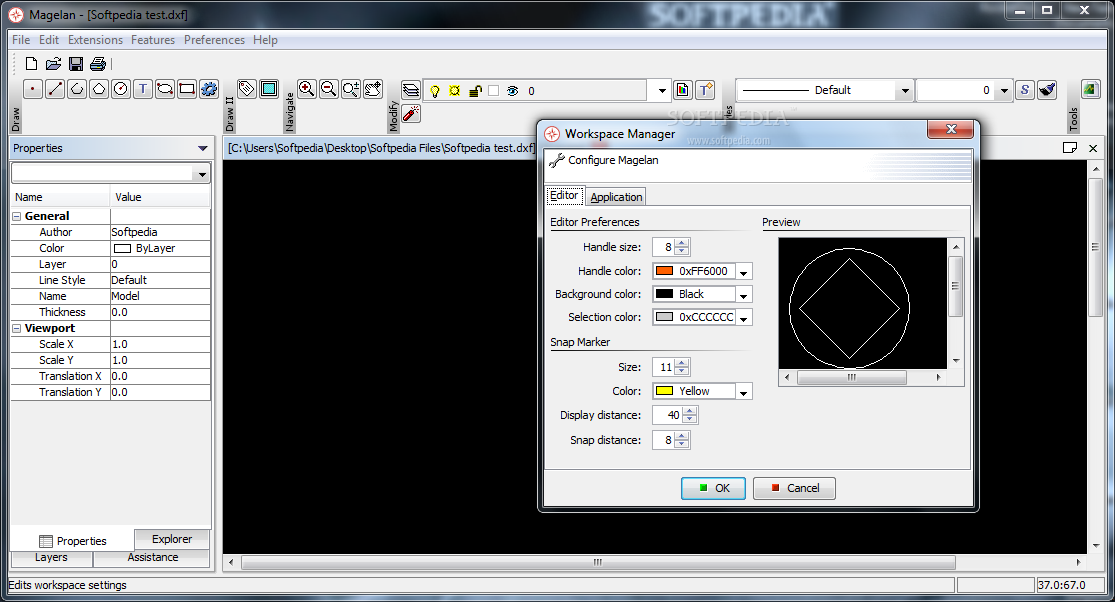Save the drawing with the floppy disk icon
Viewport: 1115px width, 602px height.
point(75,64)
